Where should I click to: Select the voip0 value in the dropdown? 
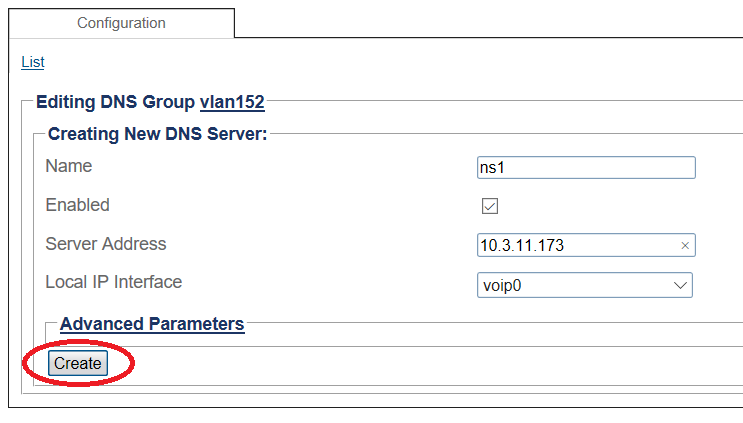click(x=502, y=286)
